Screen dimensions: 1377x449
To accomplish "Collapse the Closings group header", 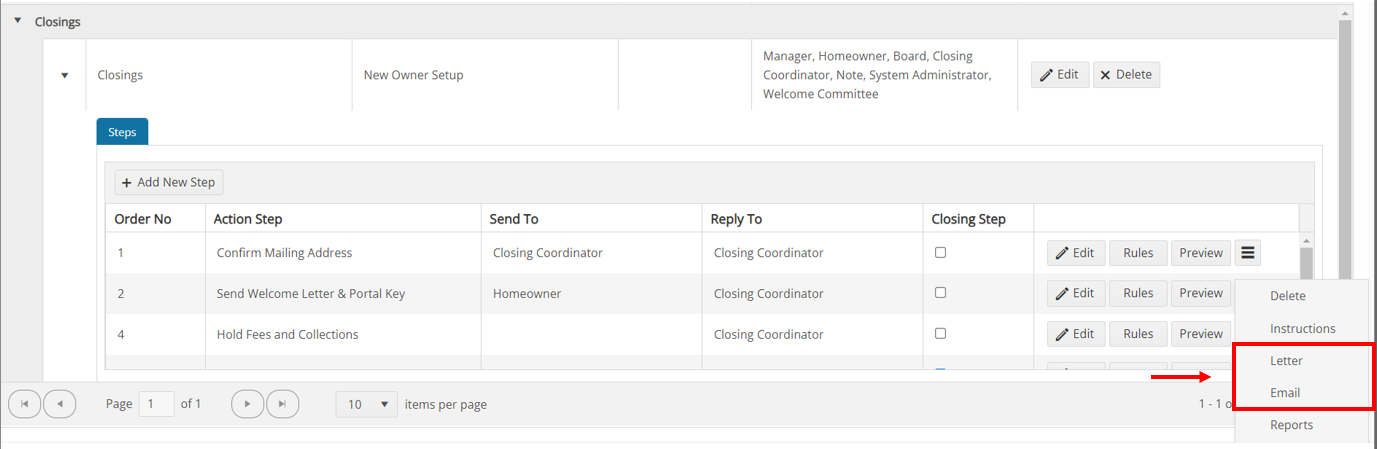I will click(17, 20).
